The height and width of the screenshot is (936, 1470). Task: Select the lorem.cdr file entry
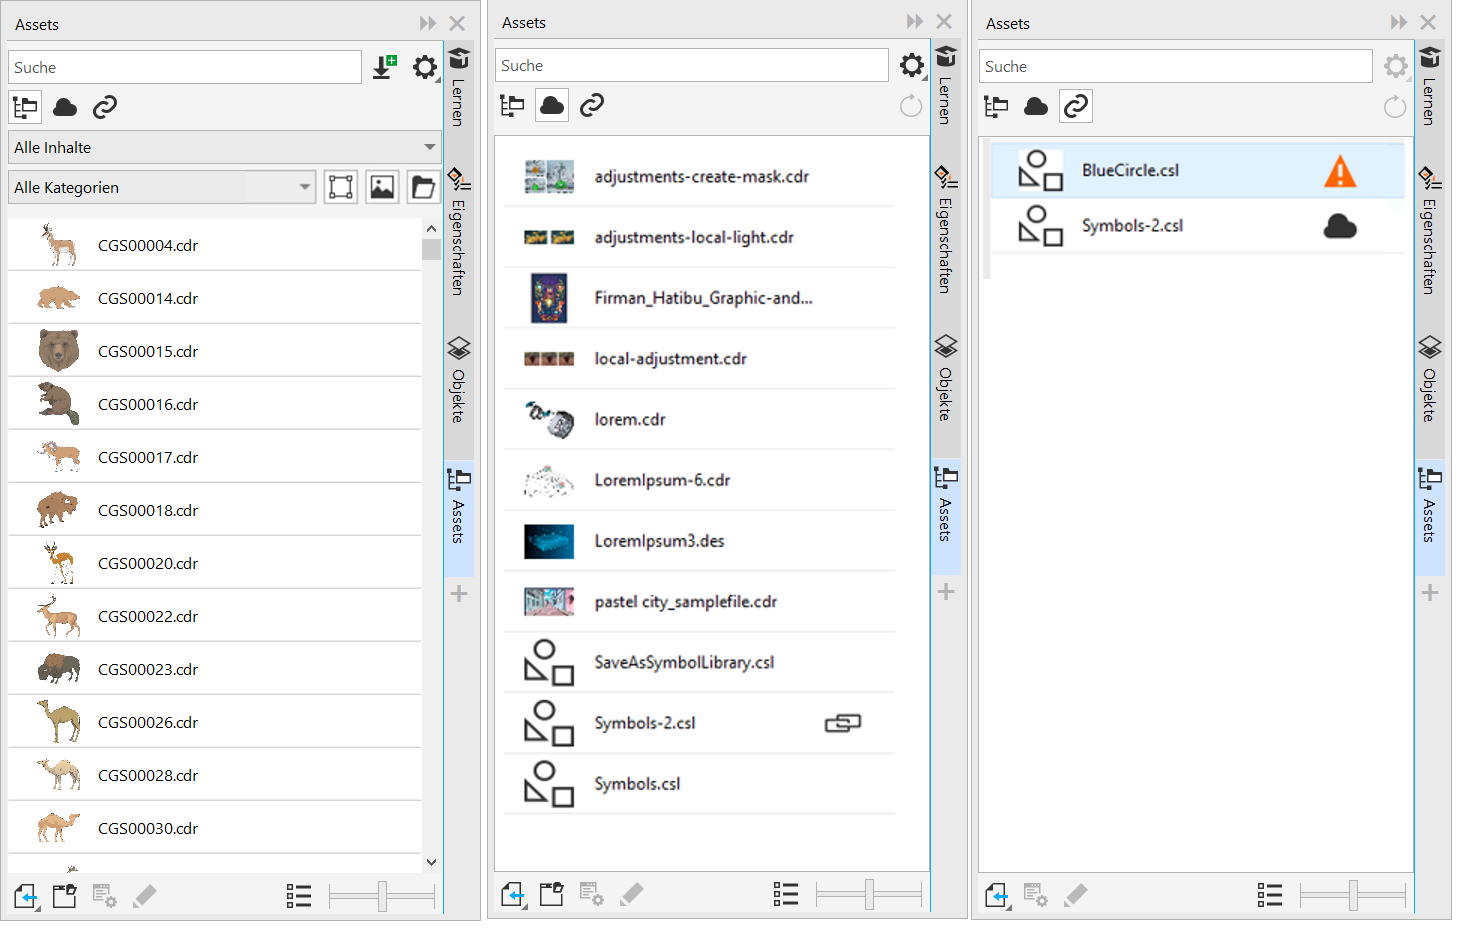pyautogui.click(x=630, y=420)
